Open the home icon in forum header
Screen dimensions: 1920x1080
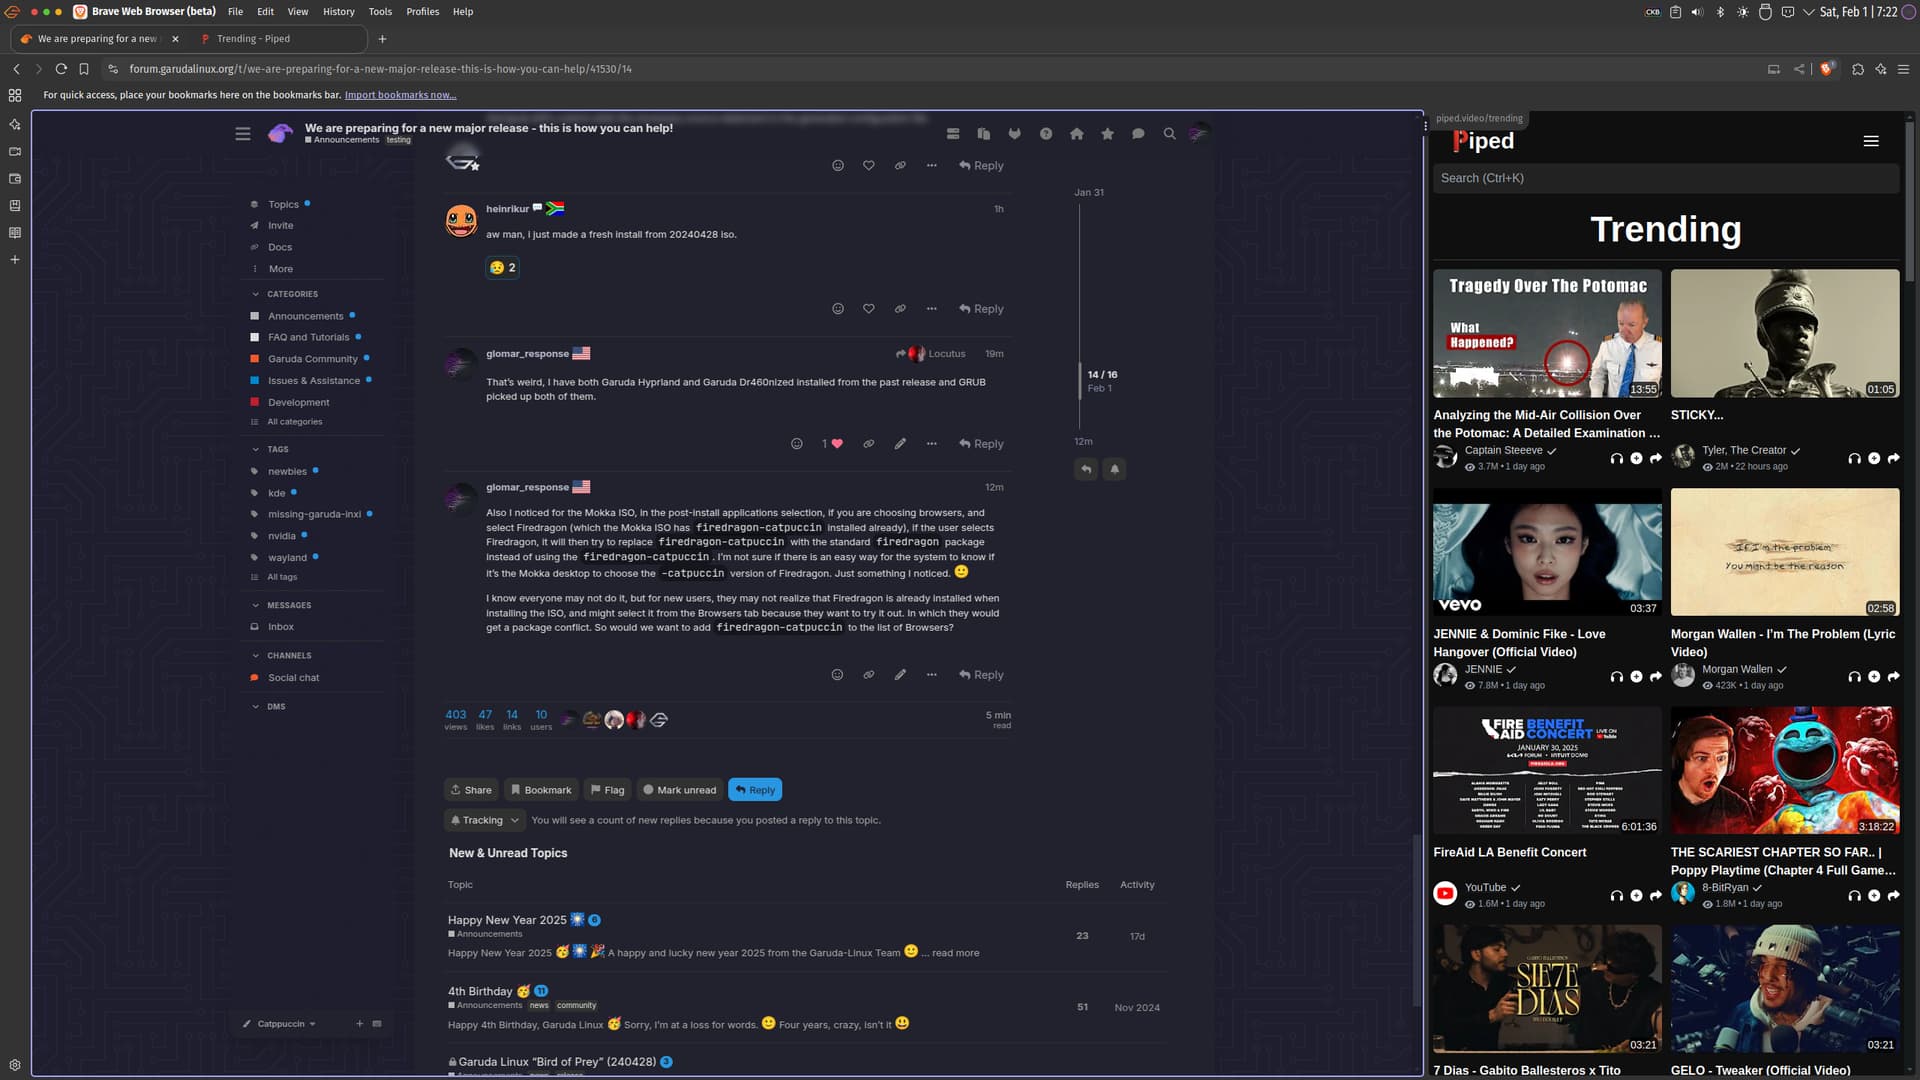(x=1076, y=134)
